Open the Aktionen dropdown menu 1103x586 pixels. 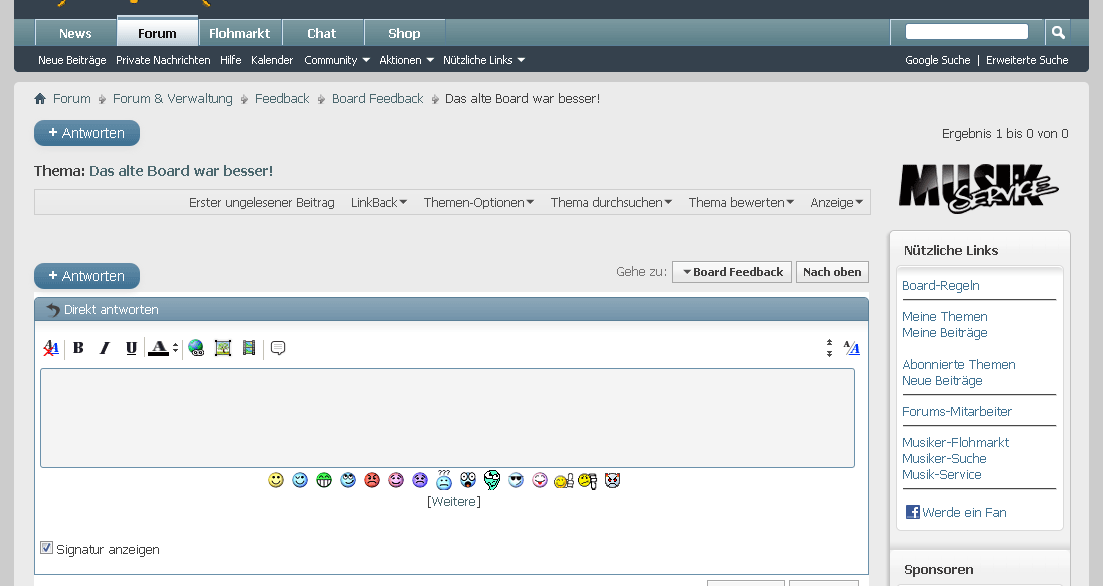click(406, 60)
